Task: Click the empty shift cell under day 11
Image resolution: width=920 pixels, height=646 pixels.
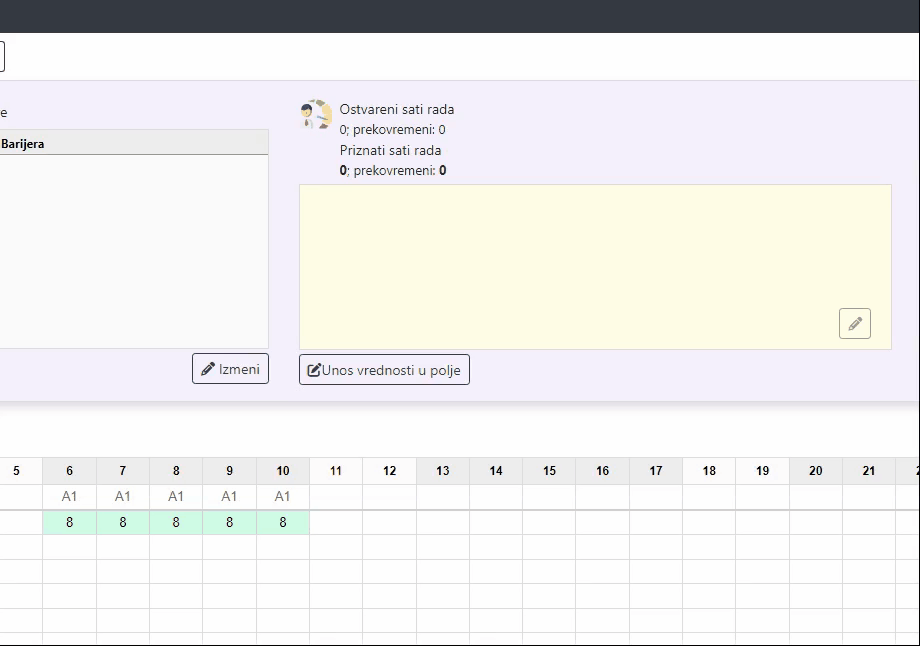Action: pos(336,496)
